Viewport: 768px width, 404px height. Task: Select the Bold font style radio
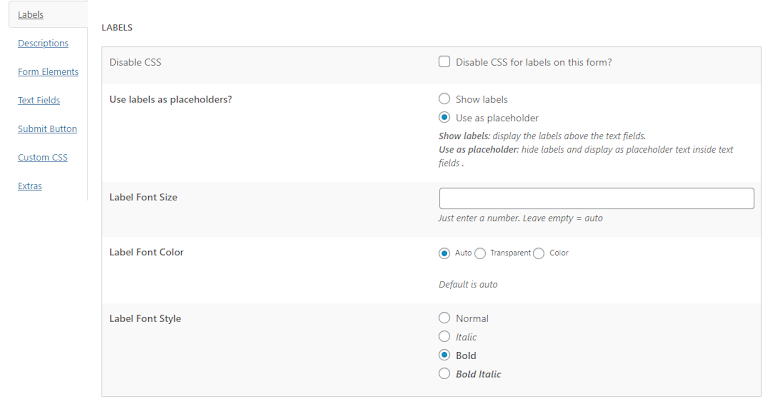(445, 355)
